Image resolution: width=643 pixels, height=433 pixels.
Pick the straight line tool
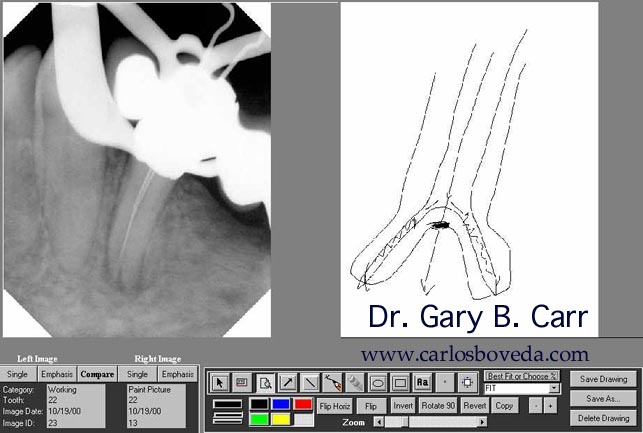pos(309,382)
